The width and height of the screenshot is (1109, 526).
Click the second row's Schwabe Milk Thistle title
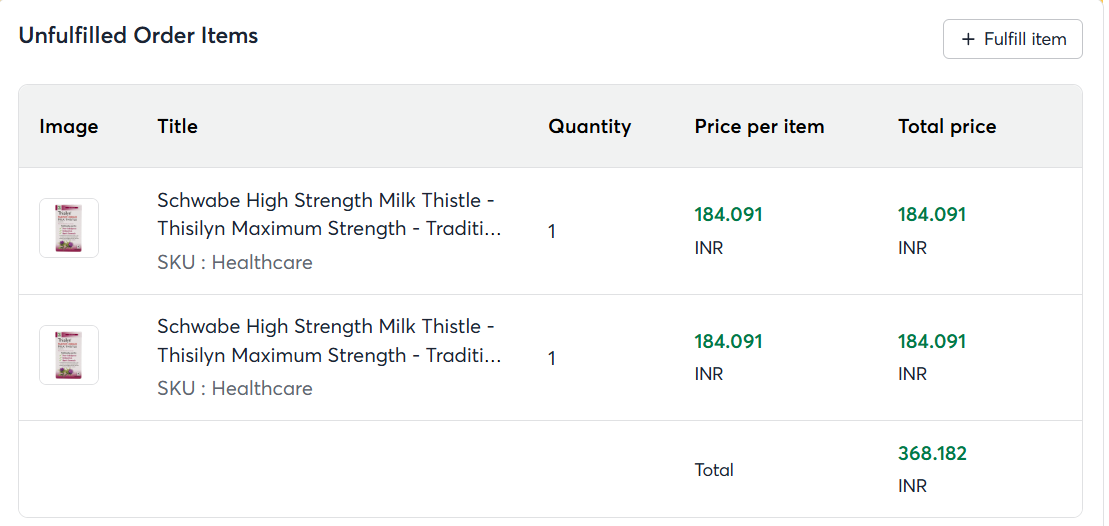328,341
